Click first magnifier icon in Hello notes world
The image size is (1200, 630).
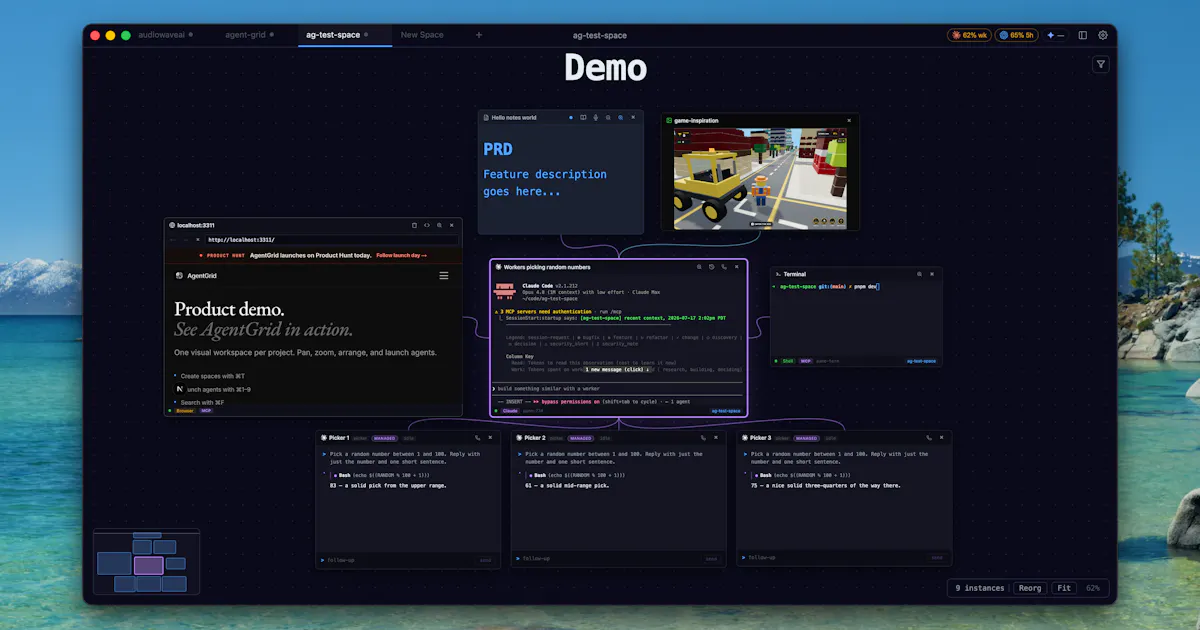coord(608,117)
